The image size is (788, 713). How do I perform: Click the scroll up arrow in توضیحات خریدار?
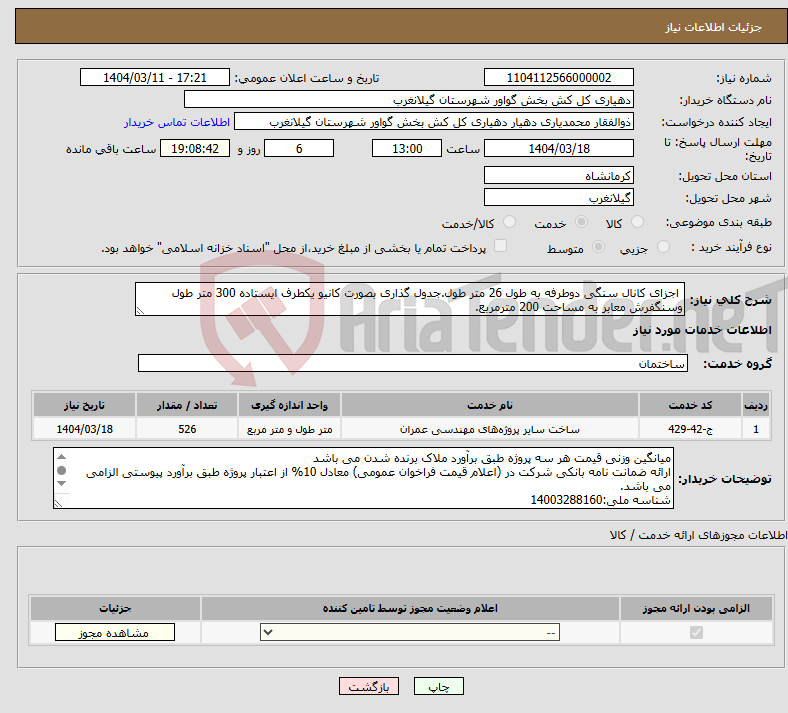click(x=61, y=457)
